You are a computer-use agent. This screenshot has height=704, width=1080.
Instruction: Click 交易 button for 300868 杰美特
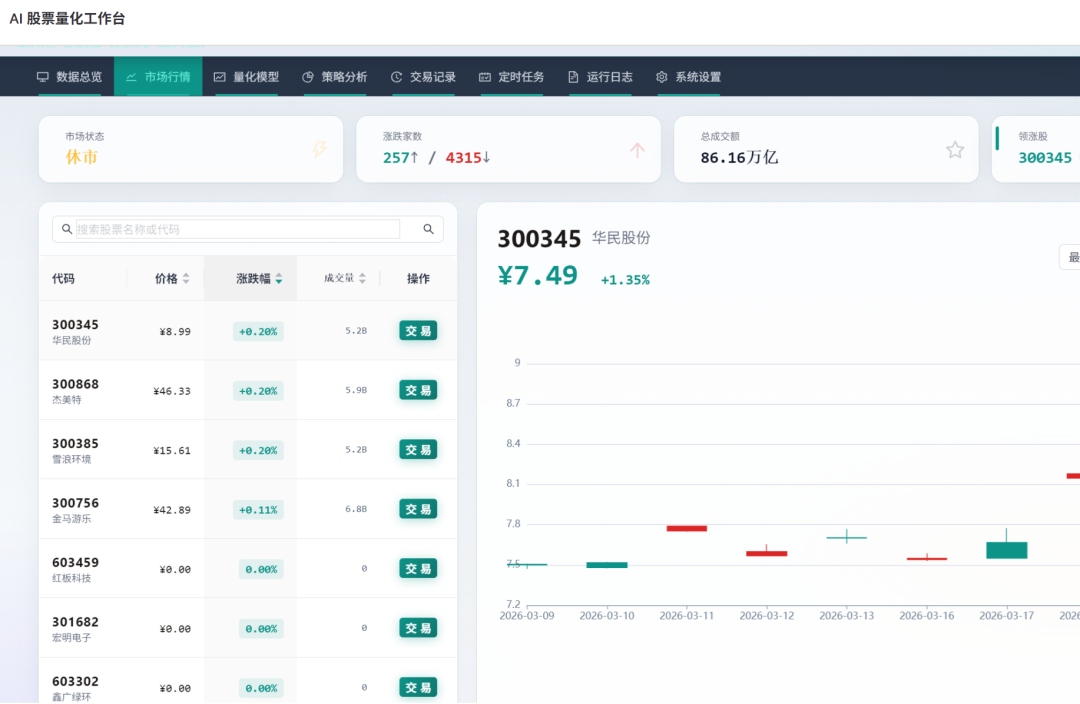[418, 390]
